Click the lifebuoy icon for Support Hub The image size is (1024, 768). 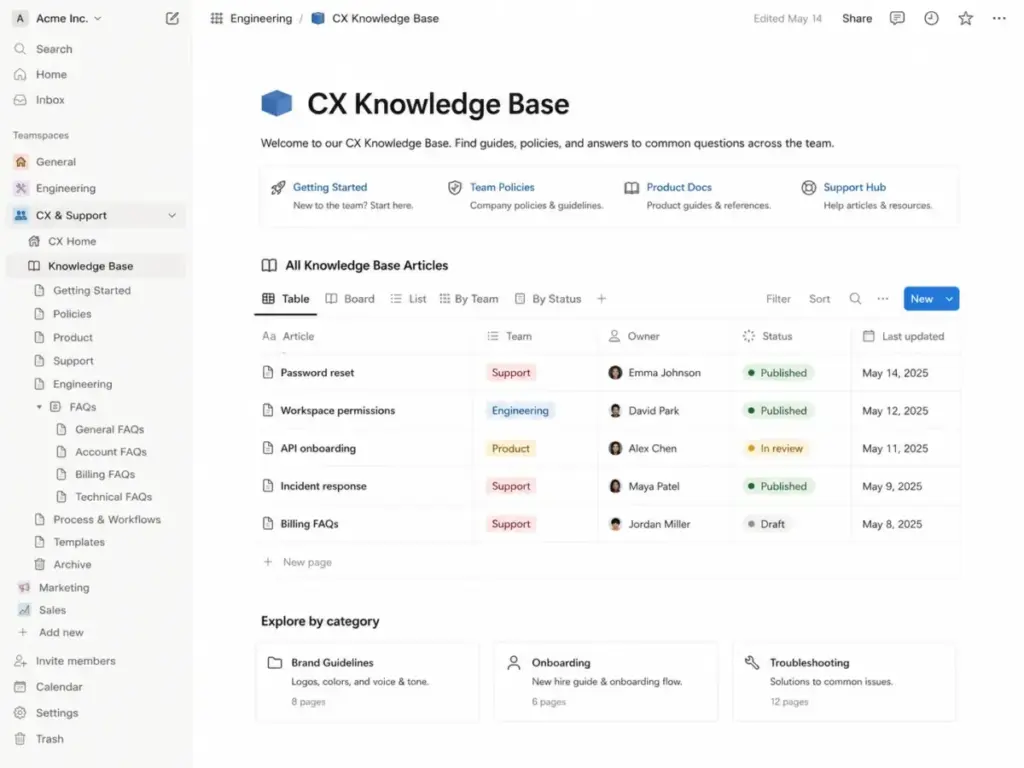point(808,188)
